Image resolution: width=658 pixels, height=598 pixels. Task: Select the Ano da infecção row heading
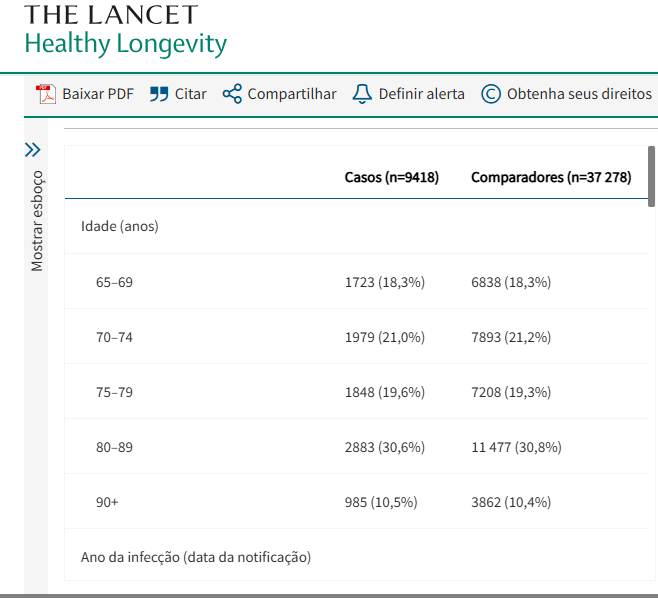(x=196, y=557)
